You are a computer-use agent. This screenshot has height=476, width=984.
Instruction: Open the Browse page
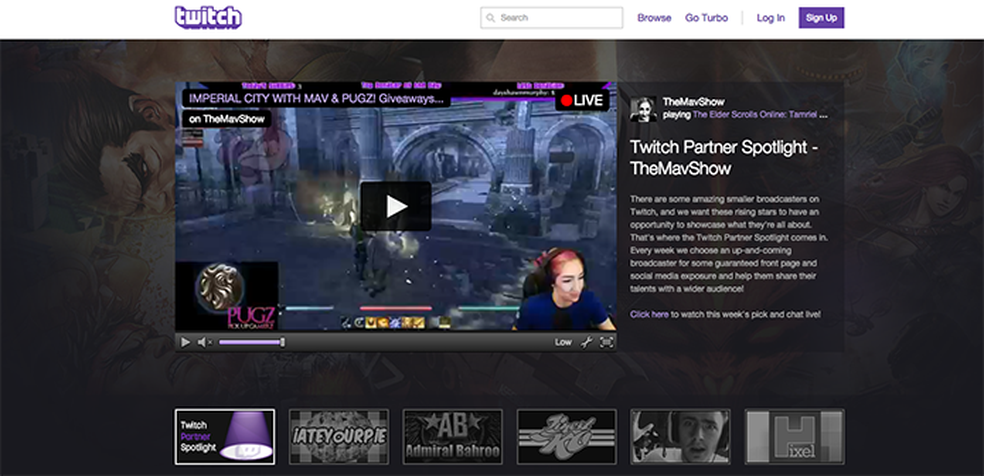(654, 18)
